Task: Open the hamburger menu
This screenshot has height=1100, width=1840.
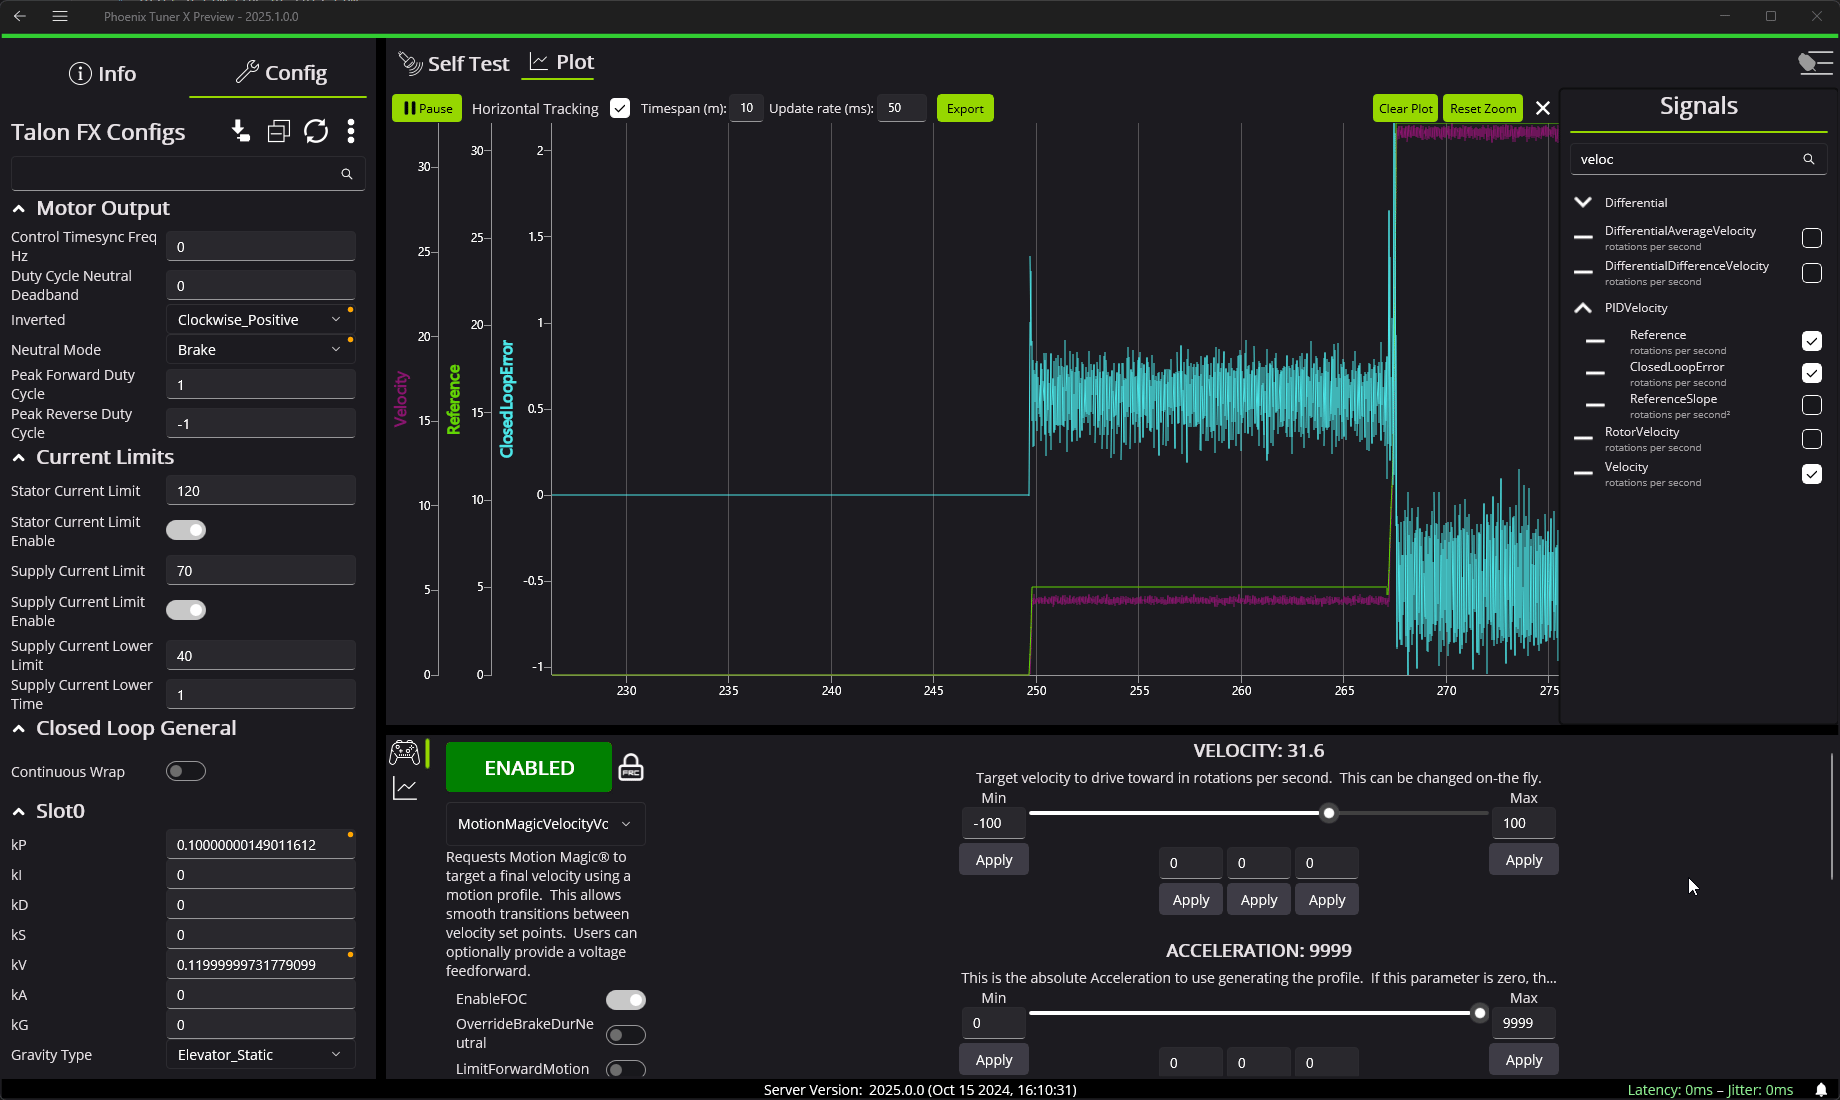Action: 60,16
